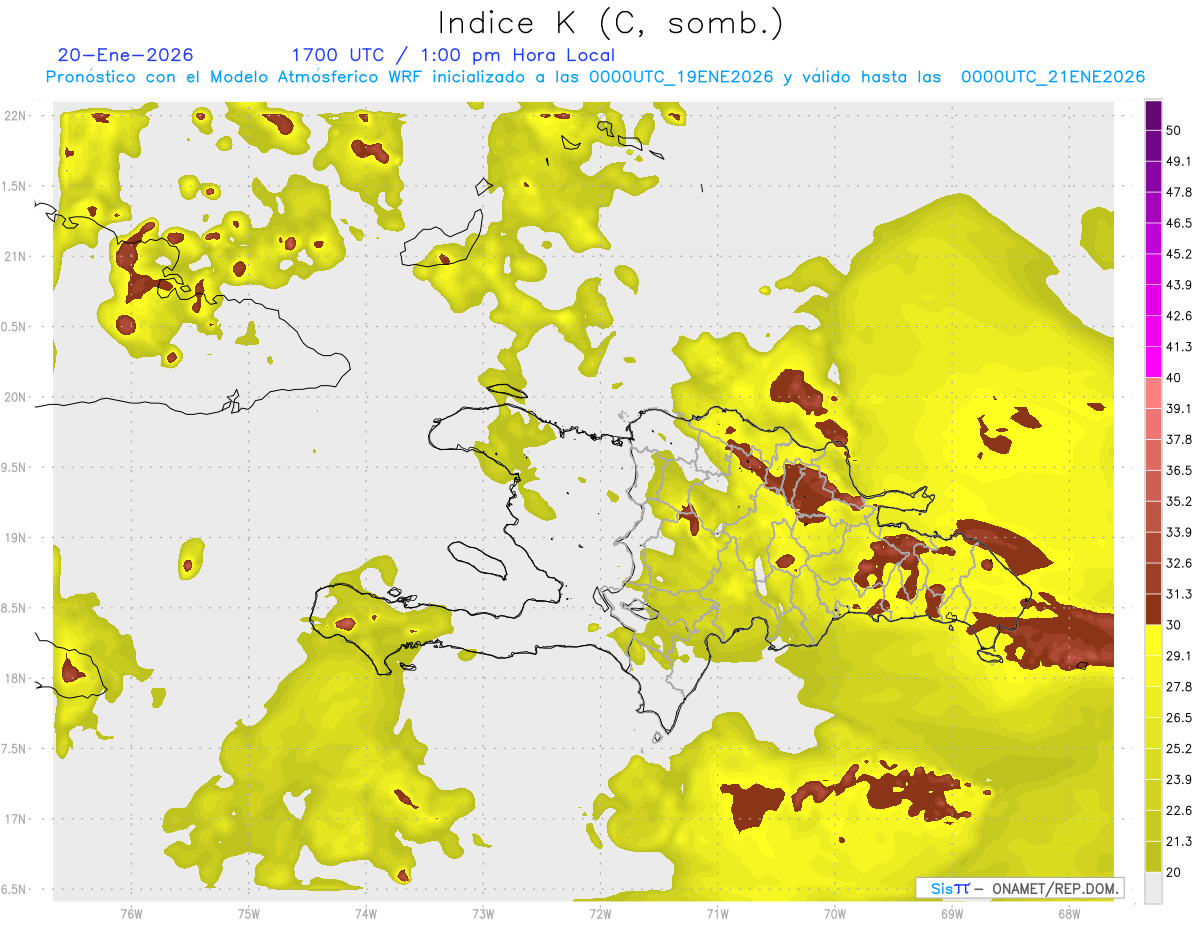1200x927 pixels.
Task: Click the colorbar value "31.3"
Action: [x=1179, y=594]
